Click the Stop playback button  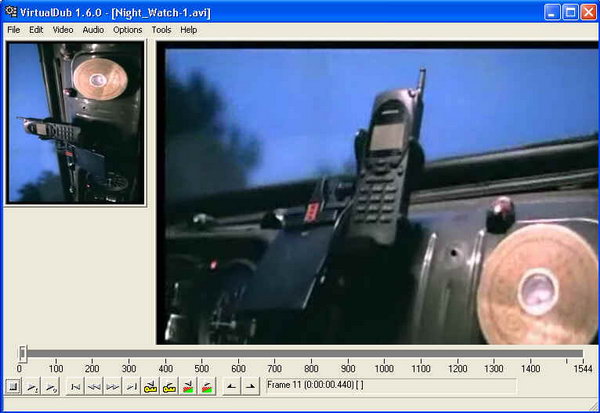pyautogui.click(x=13, y=387)
